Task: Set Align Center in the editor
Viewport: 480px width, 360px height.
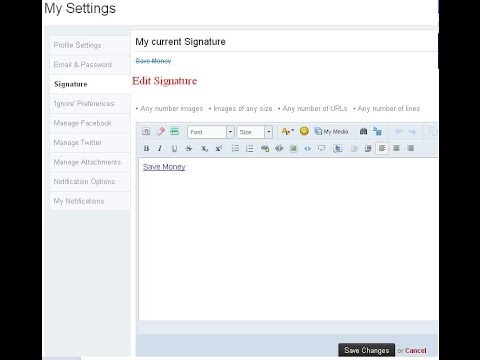Action: pos(396,148)
